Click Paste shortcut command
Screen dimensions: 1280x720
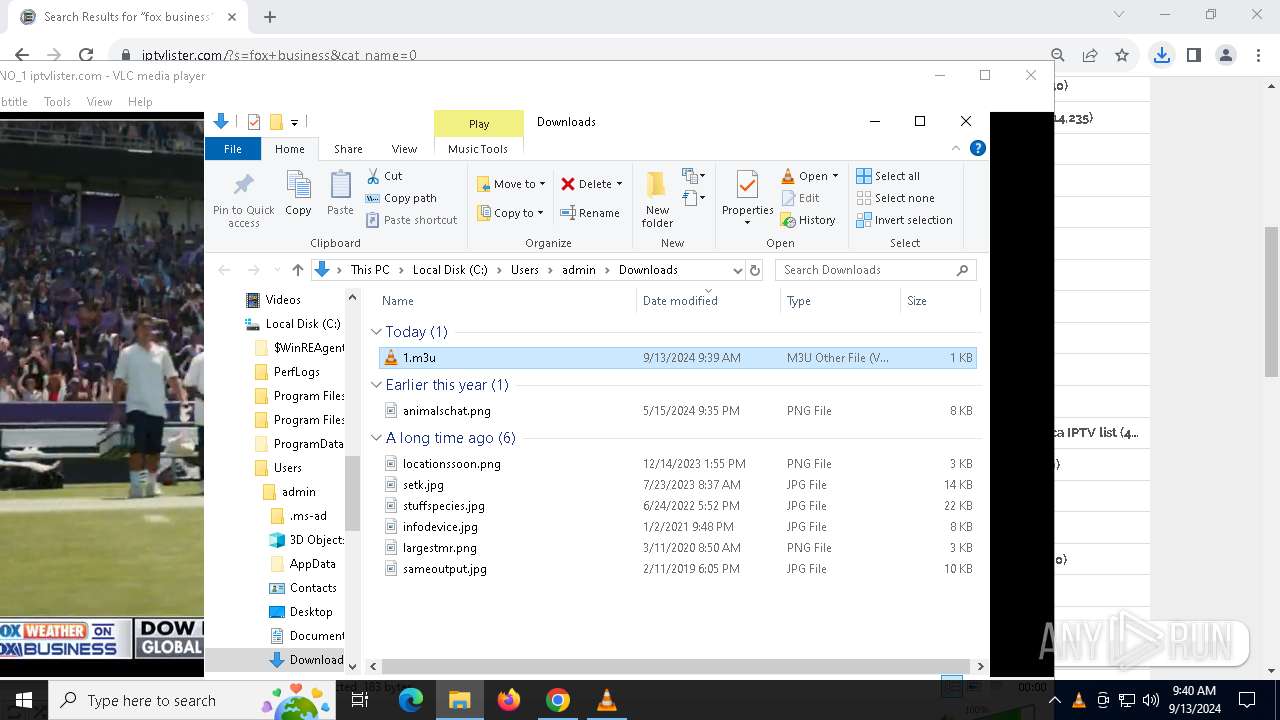(411, 220)
